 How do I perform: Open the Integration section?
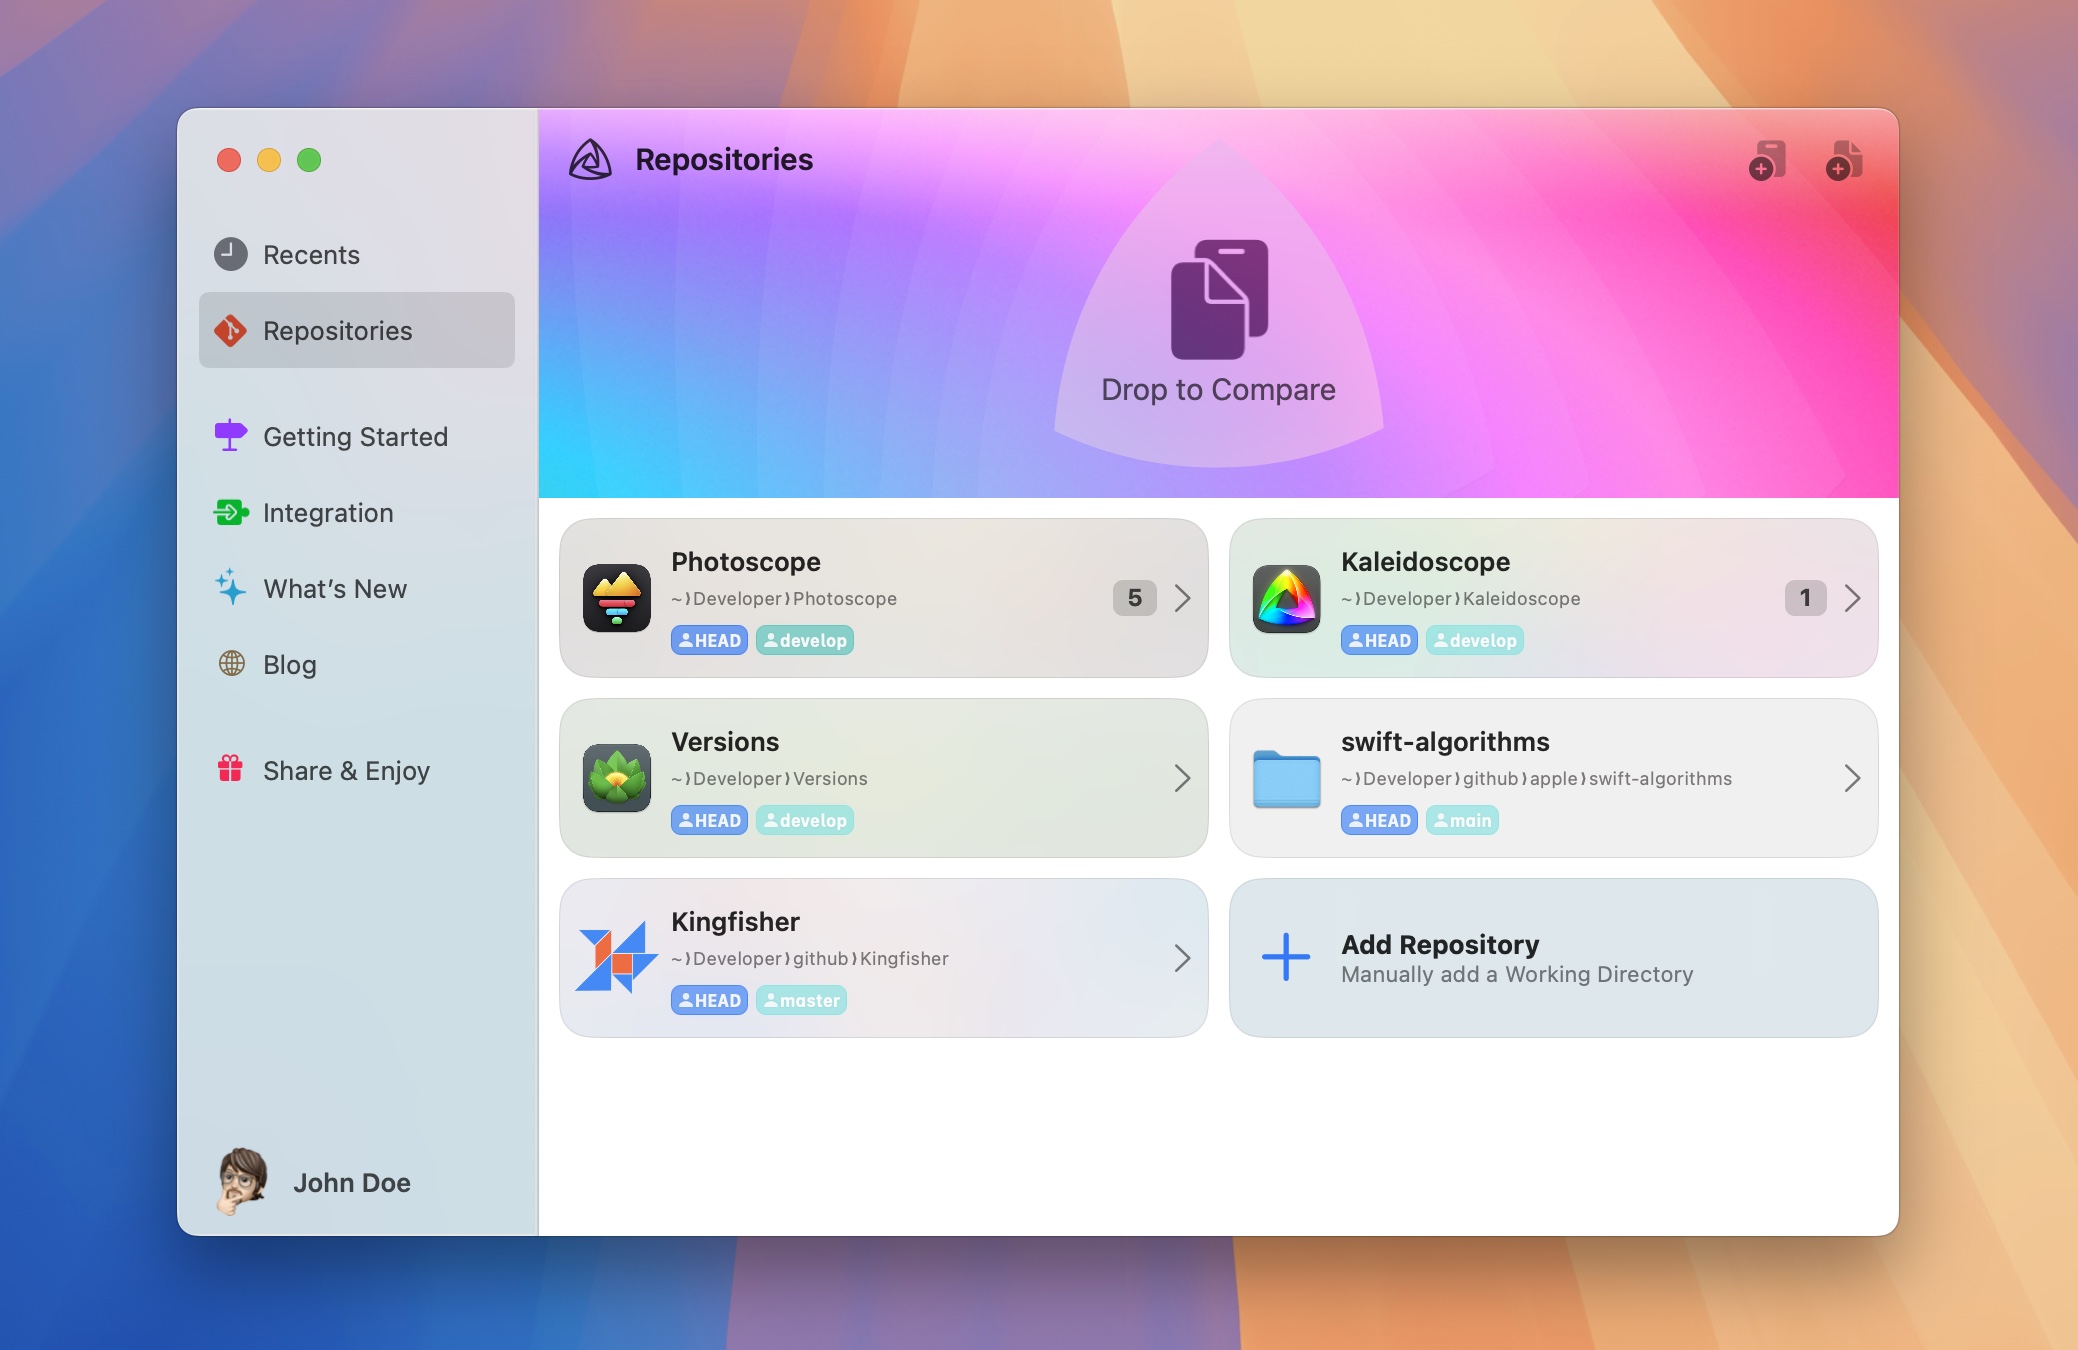point(356,512)
